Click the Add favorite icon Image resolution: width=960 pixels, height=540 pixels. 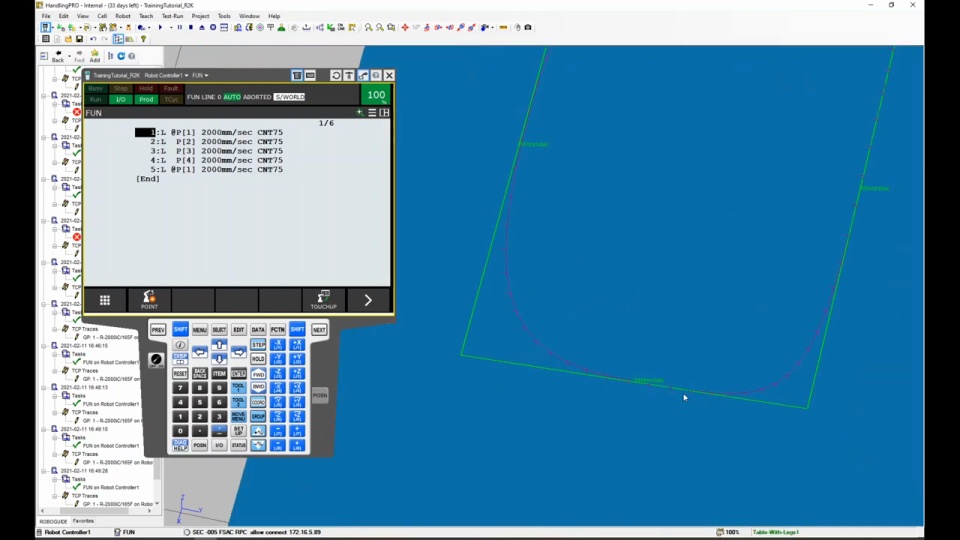tap(95, 55)
